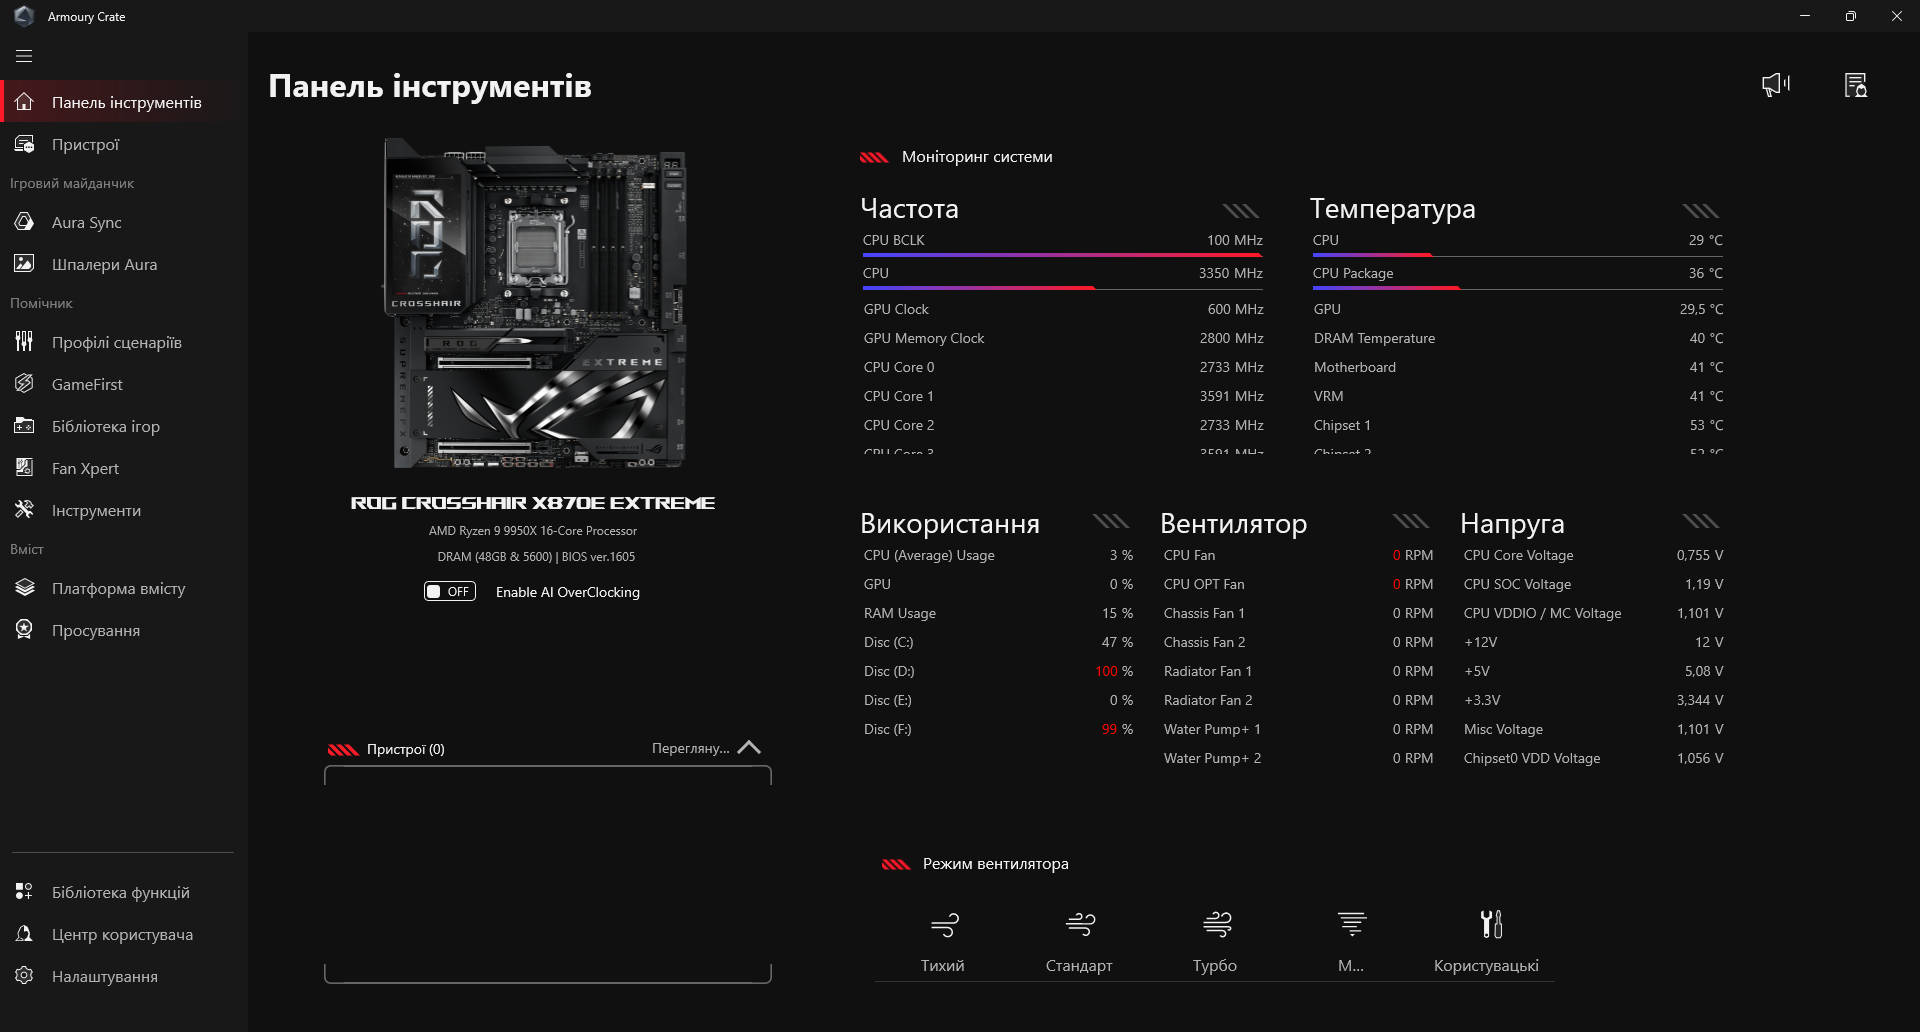Click the ROG CROSSHAIR X870E EXTREME title
The height and width of the screenshot is (1032, 1920).
coord(533,503)
